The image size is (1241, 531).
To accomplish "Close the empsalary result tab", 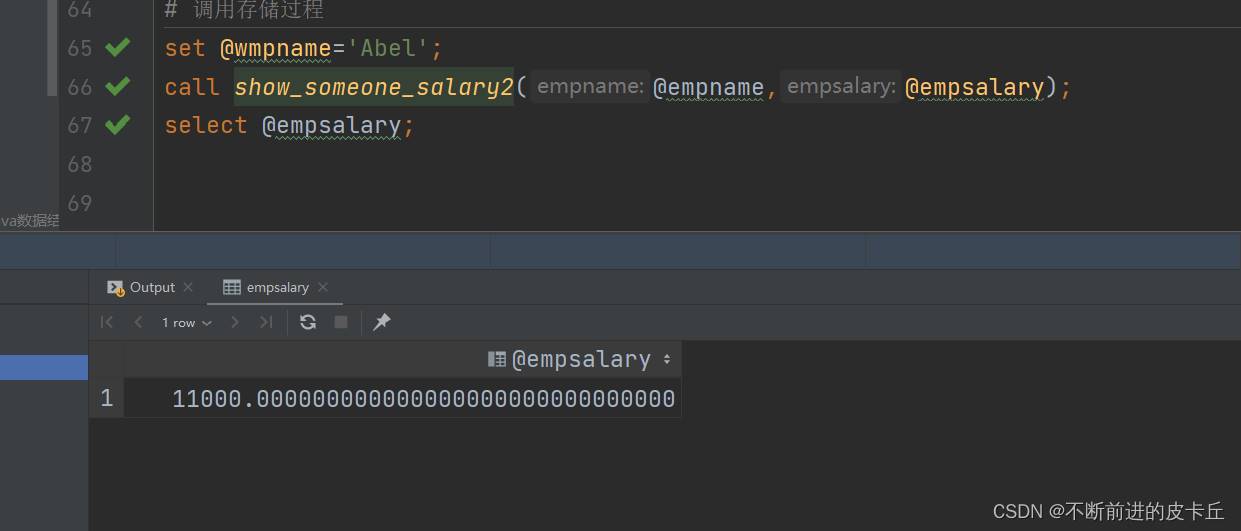I will [323, 287].
